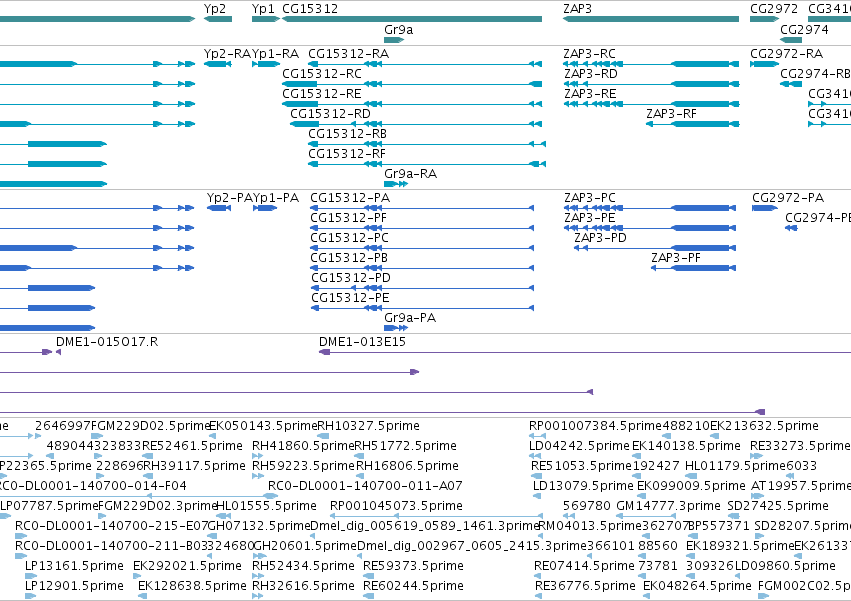Click the RE07414.5prime EST label
This screenshot has height=601, width=851.
click(584, 566)
